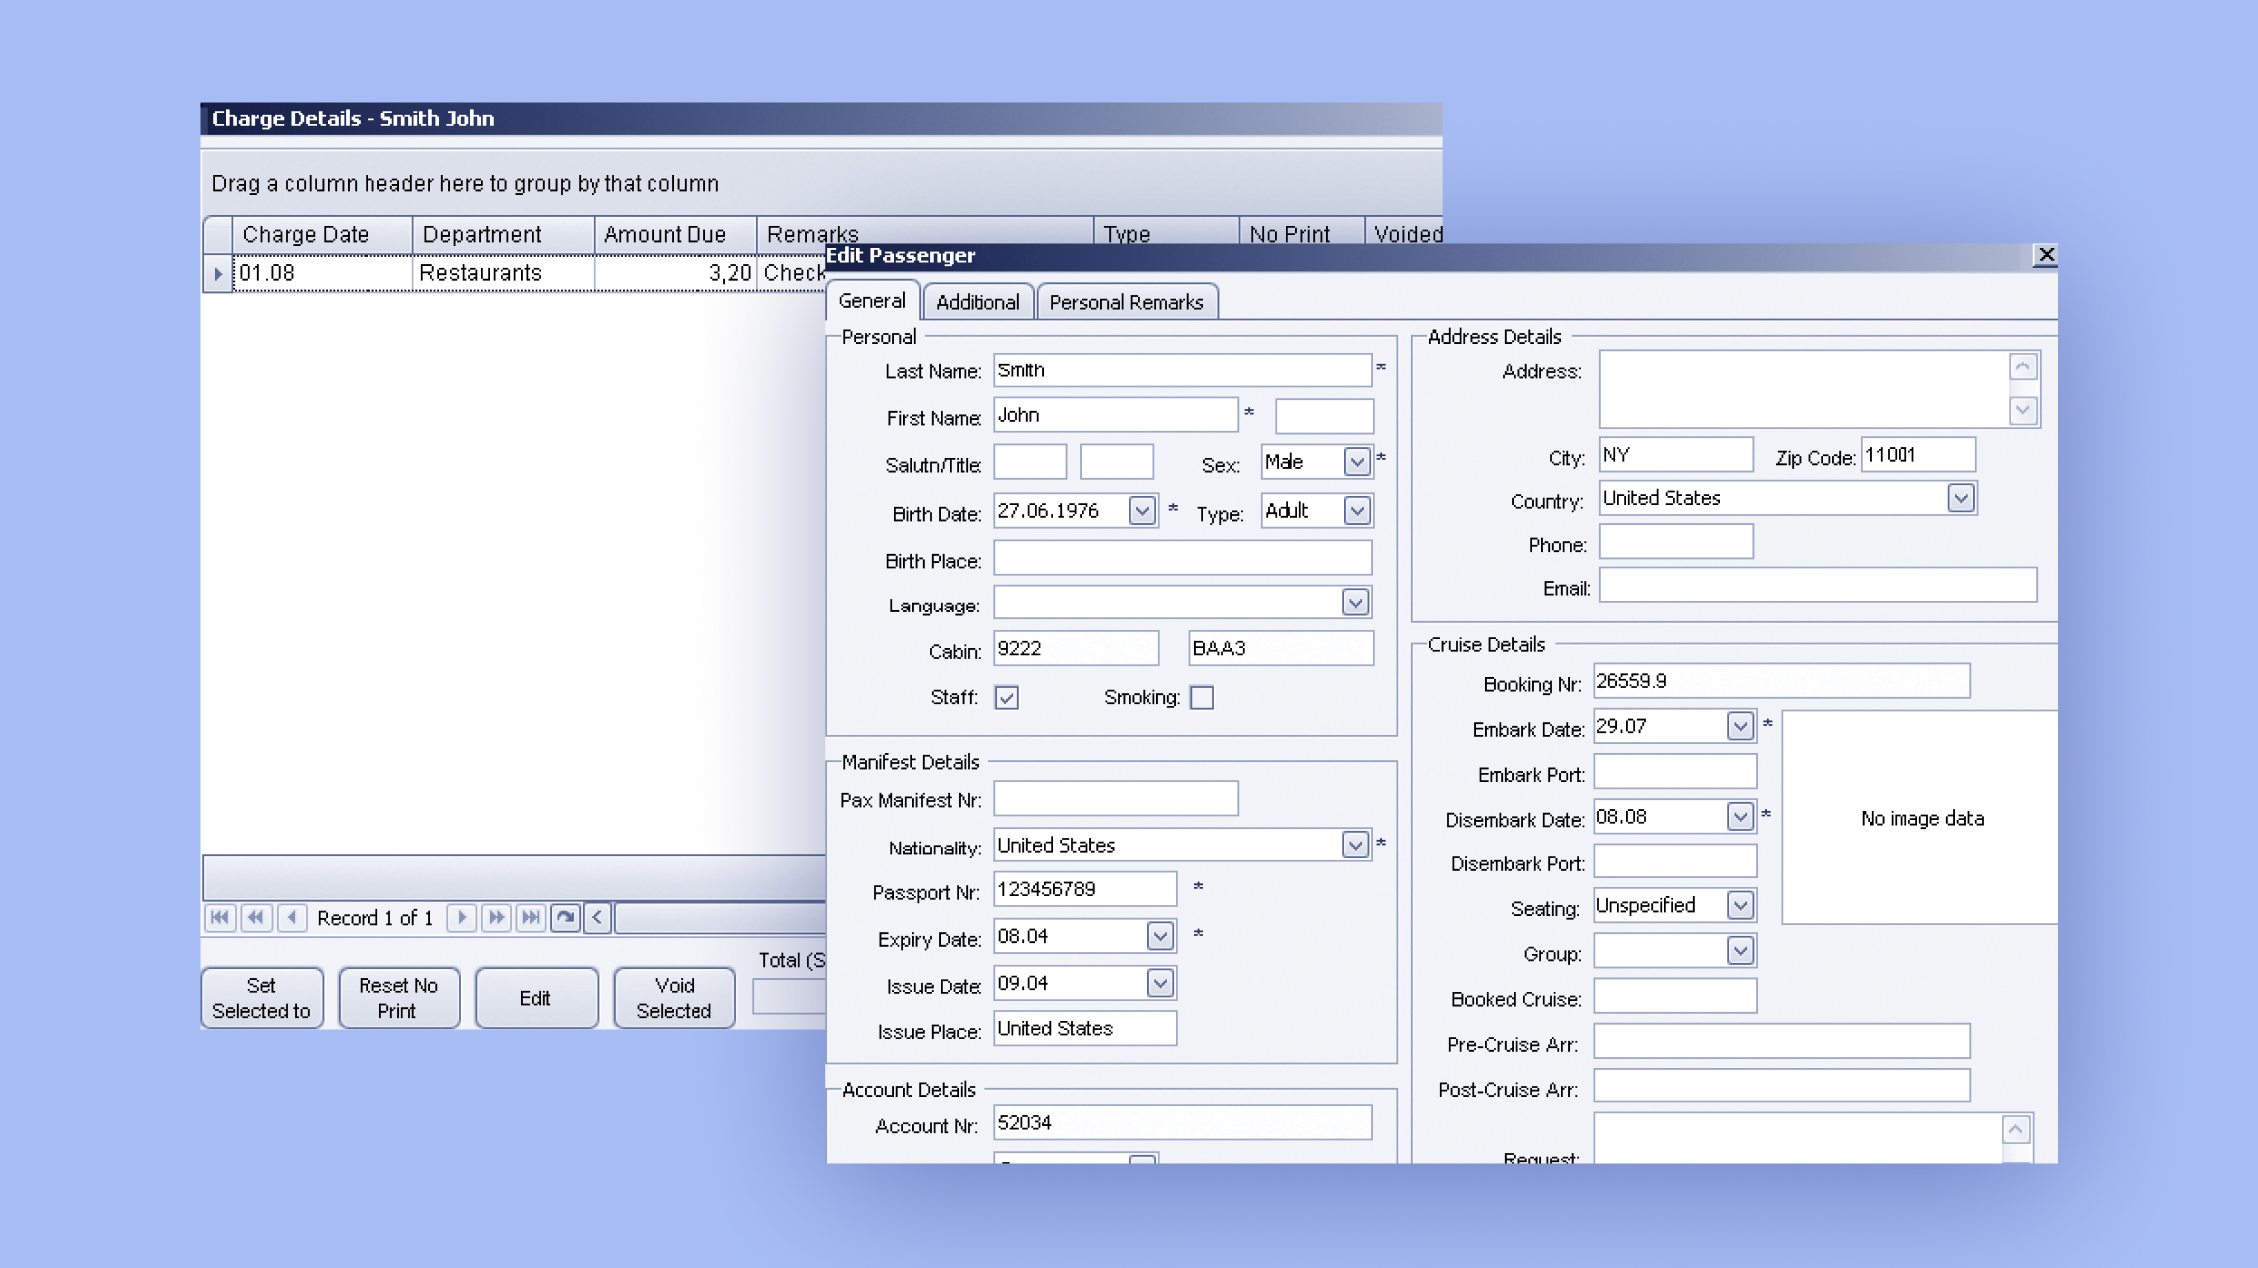2258x1268 pixels.
Task: Click row indicator arrow for 01.08 charge
Action: tap(218, 273)
